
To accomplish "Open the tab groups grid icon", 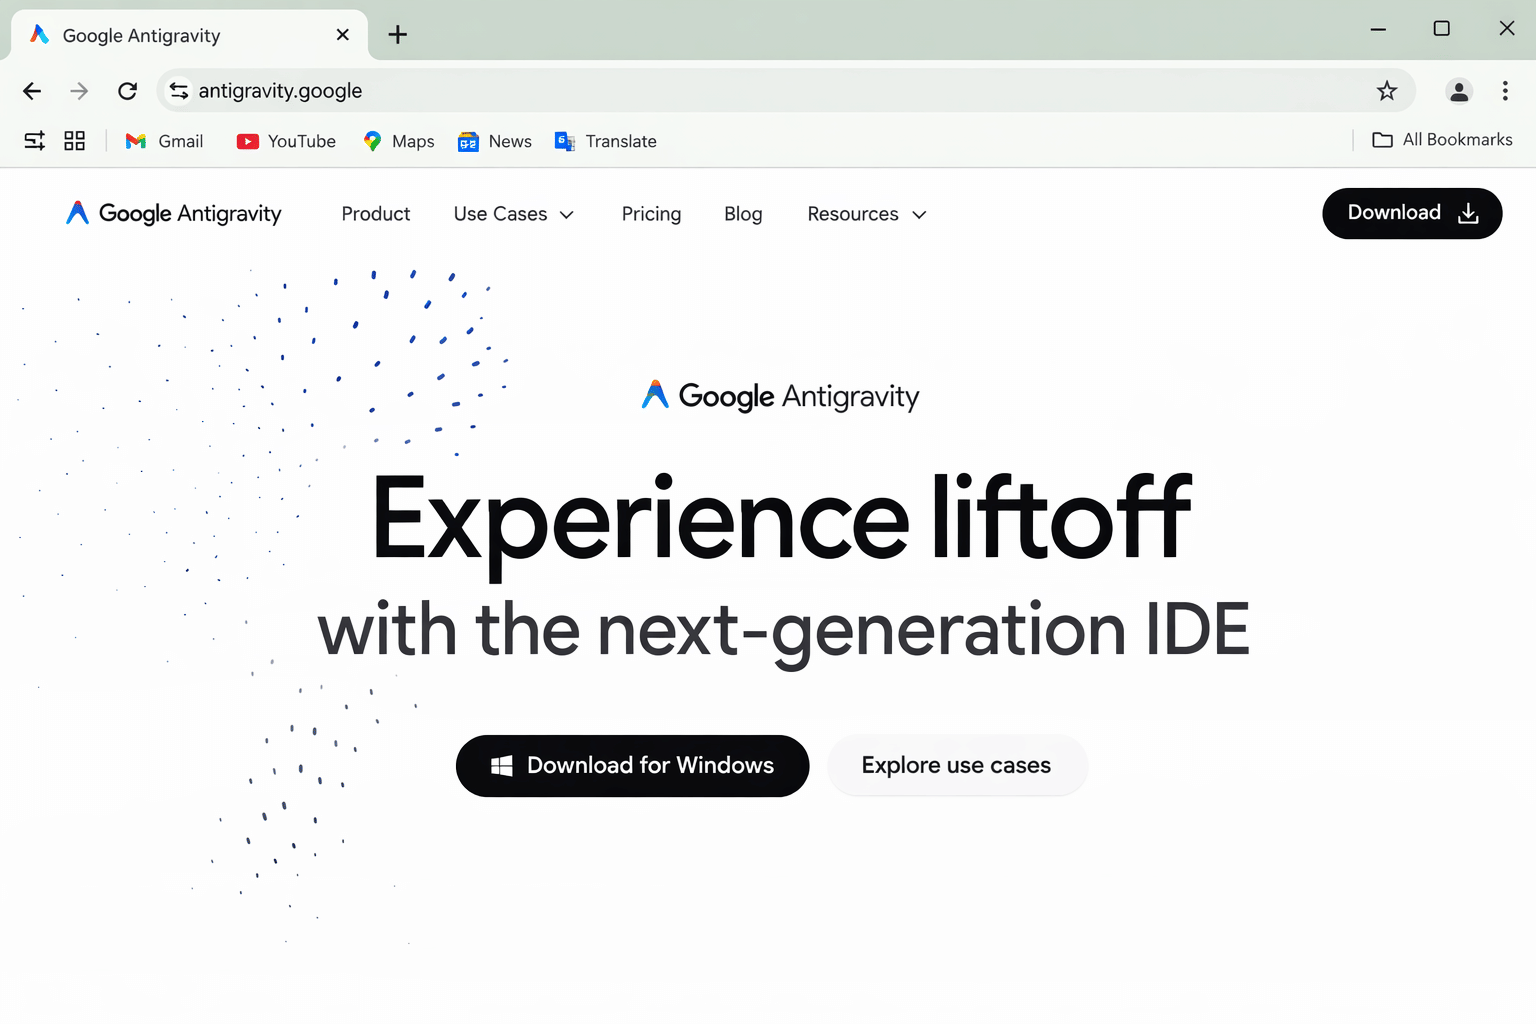I will click(x=74, y=141).
